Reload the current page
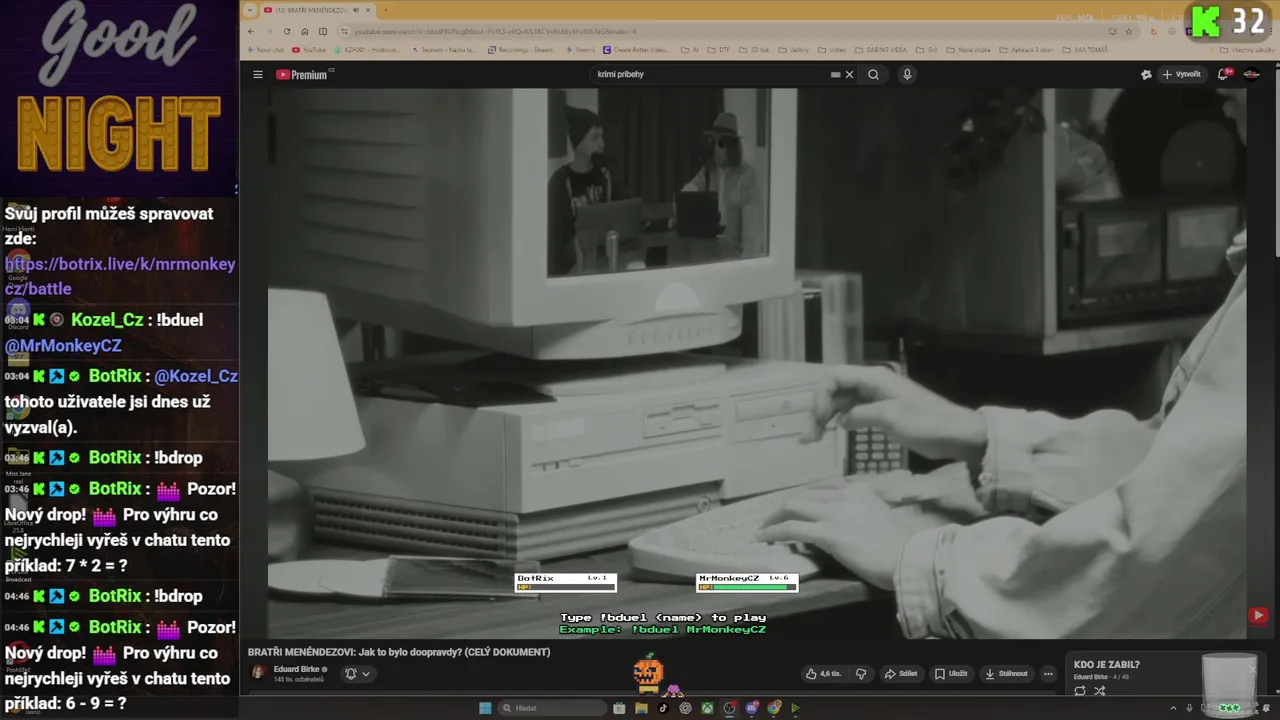Screen dimensions: 1280x720 pos(287,31)
